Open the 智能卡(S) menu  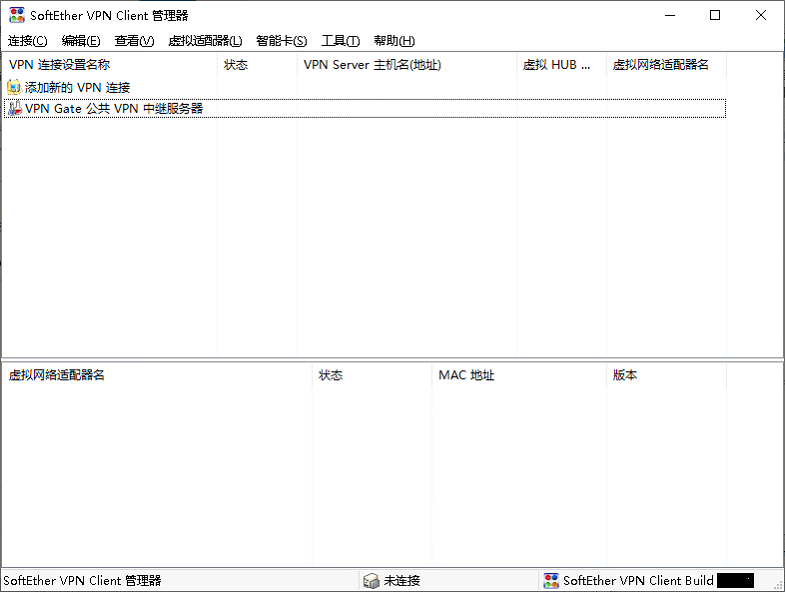281,41
